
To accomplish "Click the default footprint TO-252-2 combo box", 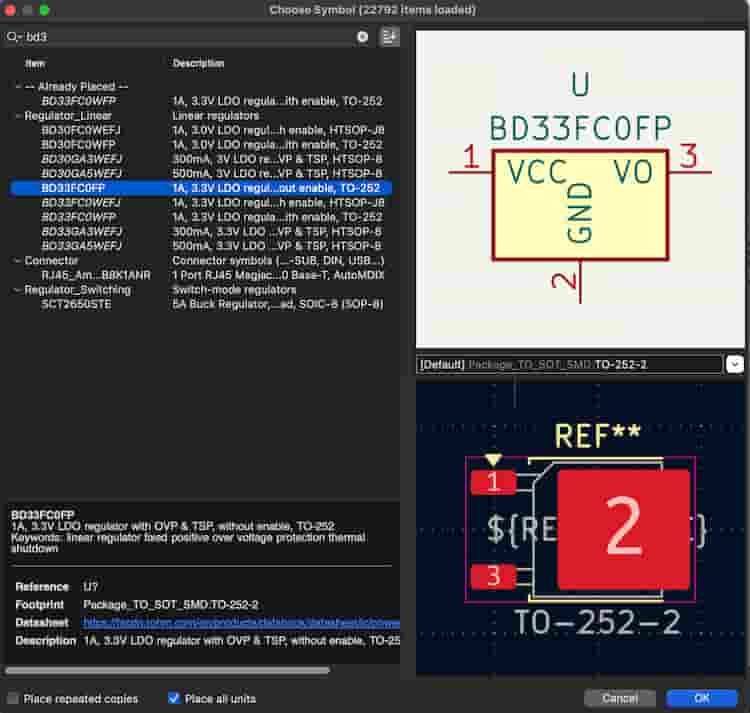I will point(569,364).
